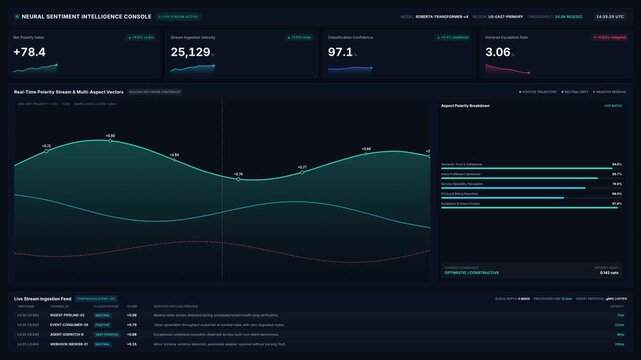Viewport: 641px width, 360px height.
Task: Click the +0.80 peak data point
Action: (x=110, y=141)
